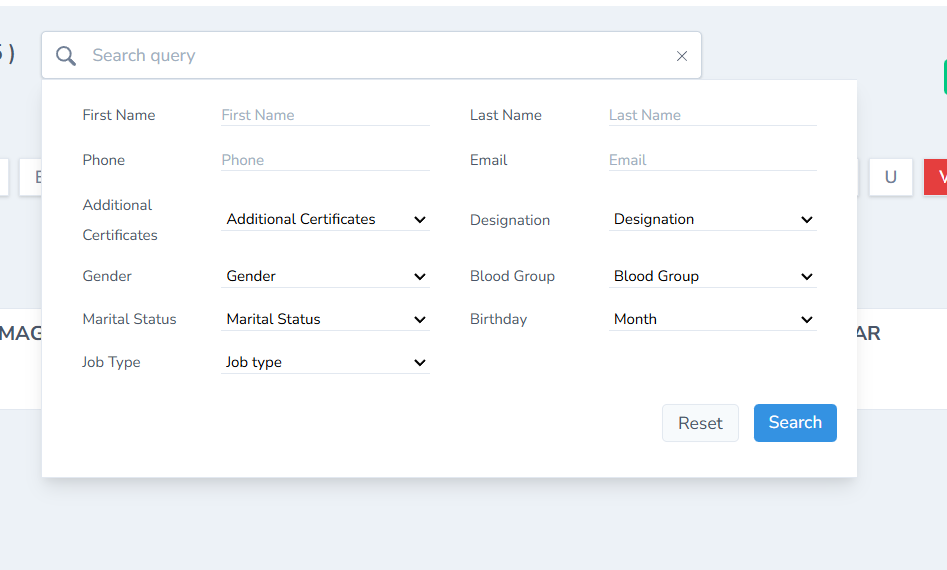Click the U letter filter button
Image resolution: width=947 pixels, height=570 pixels.
[890, 177]
